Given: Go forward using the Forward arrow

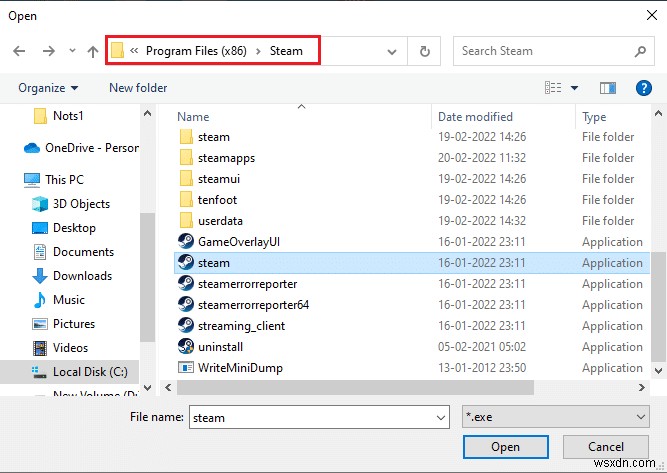Looking at the screenshot, I should 48,51.
